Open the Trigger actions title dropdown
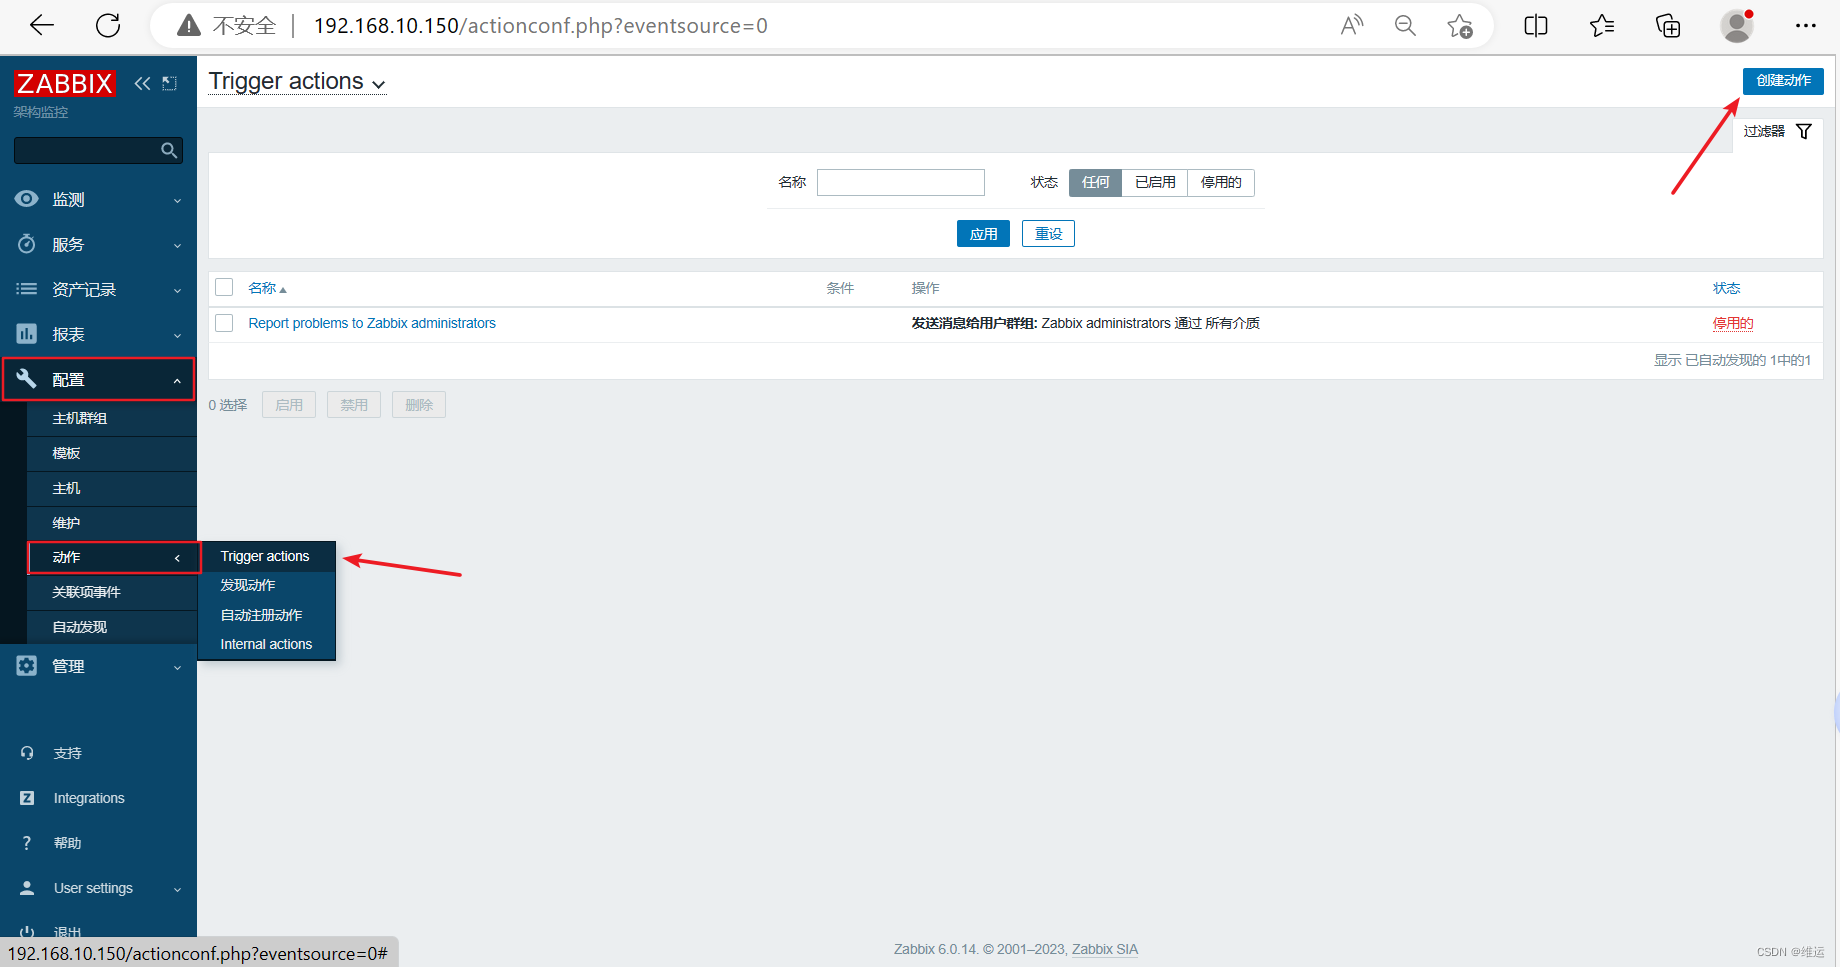1840x967 pixels. pos(297,82)
